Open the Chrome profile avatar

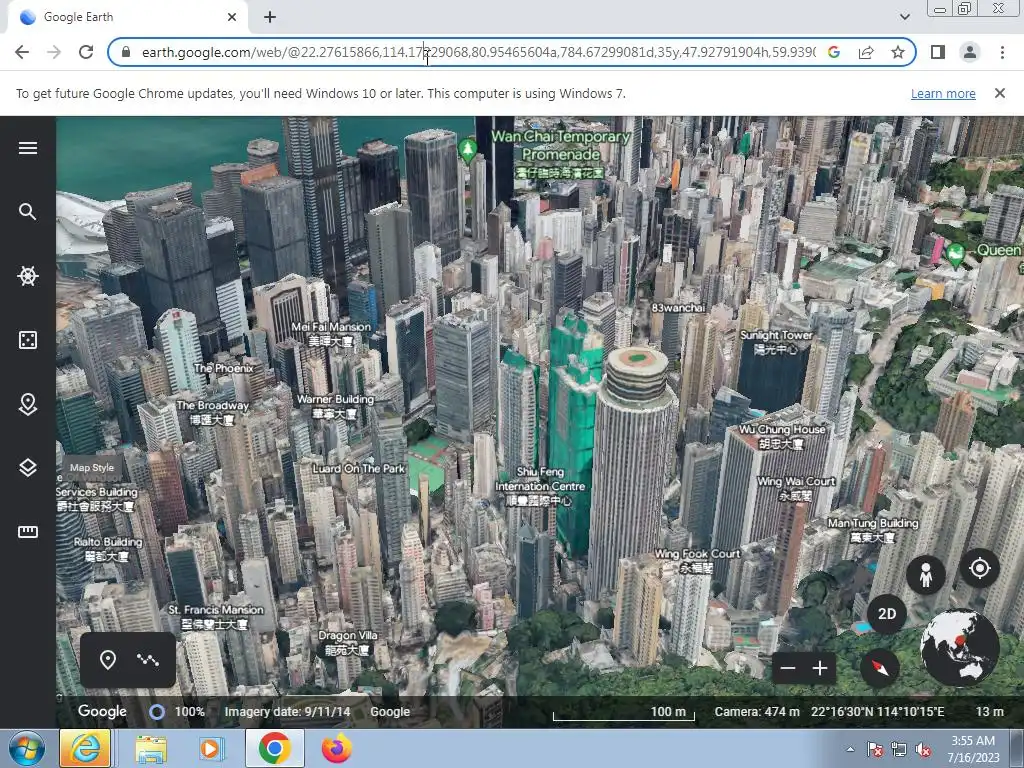970,52
